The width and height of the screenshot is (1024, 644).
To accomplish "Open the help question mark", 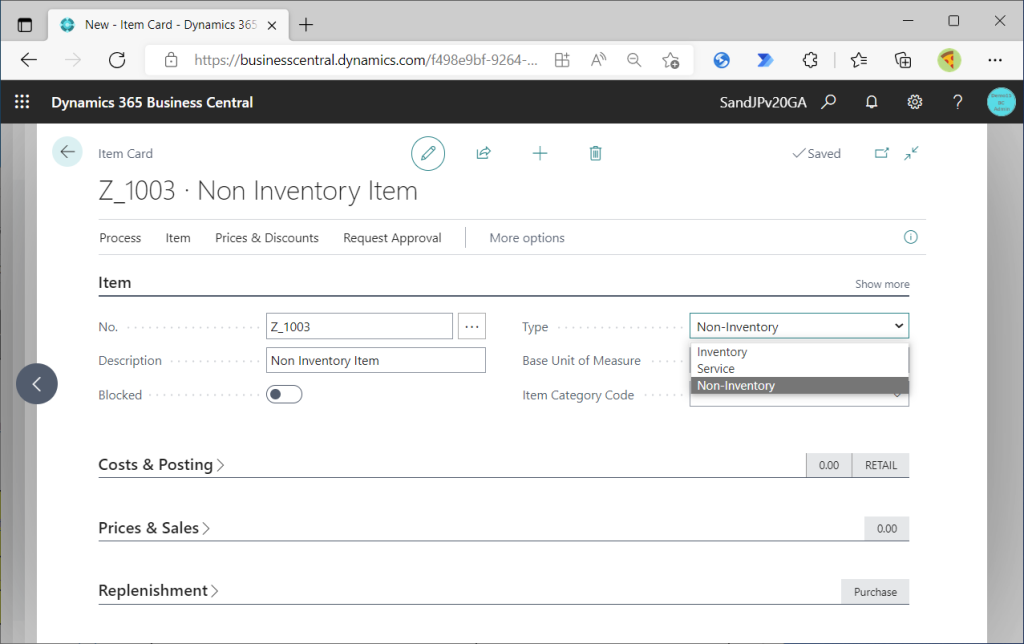I will (957, 102).
